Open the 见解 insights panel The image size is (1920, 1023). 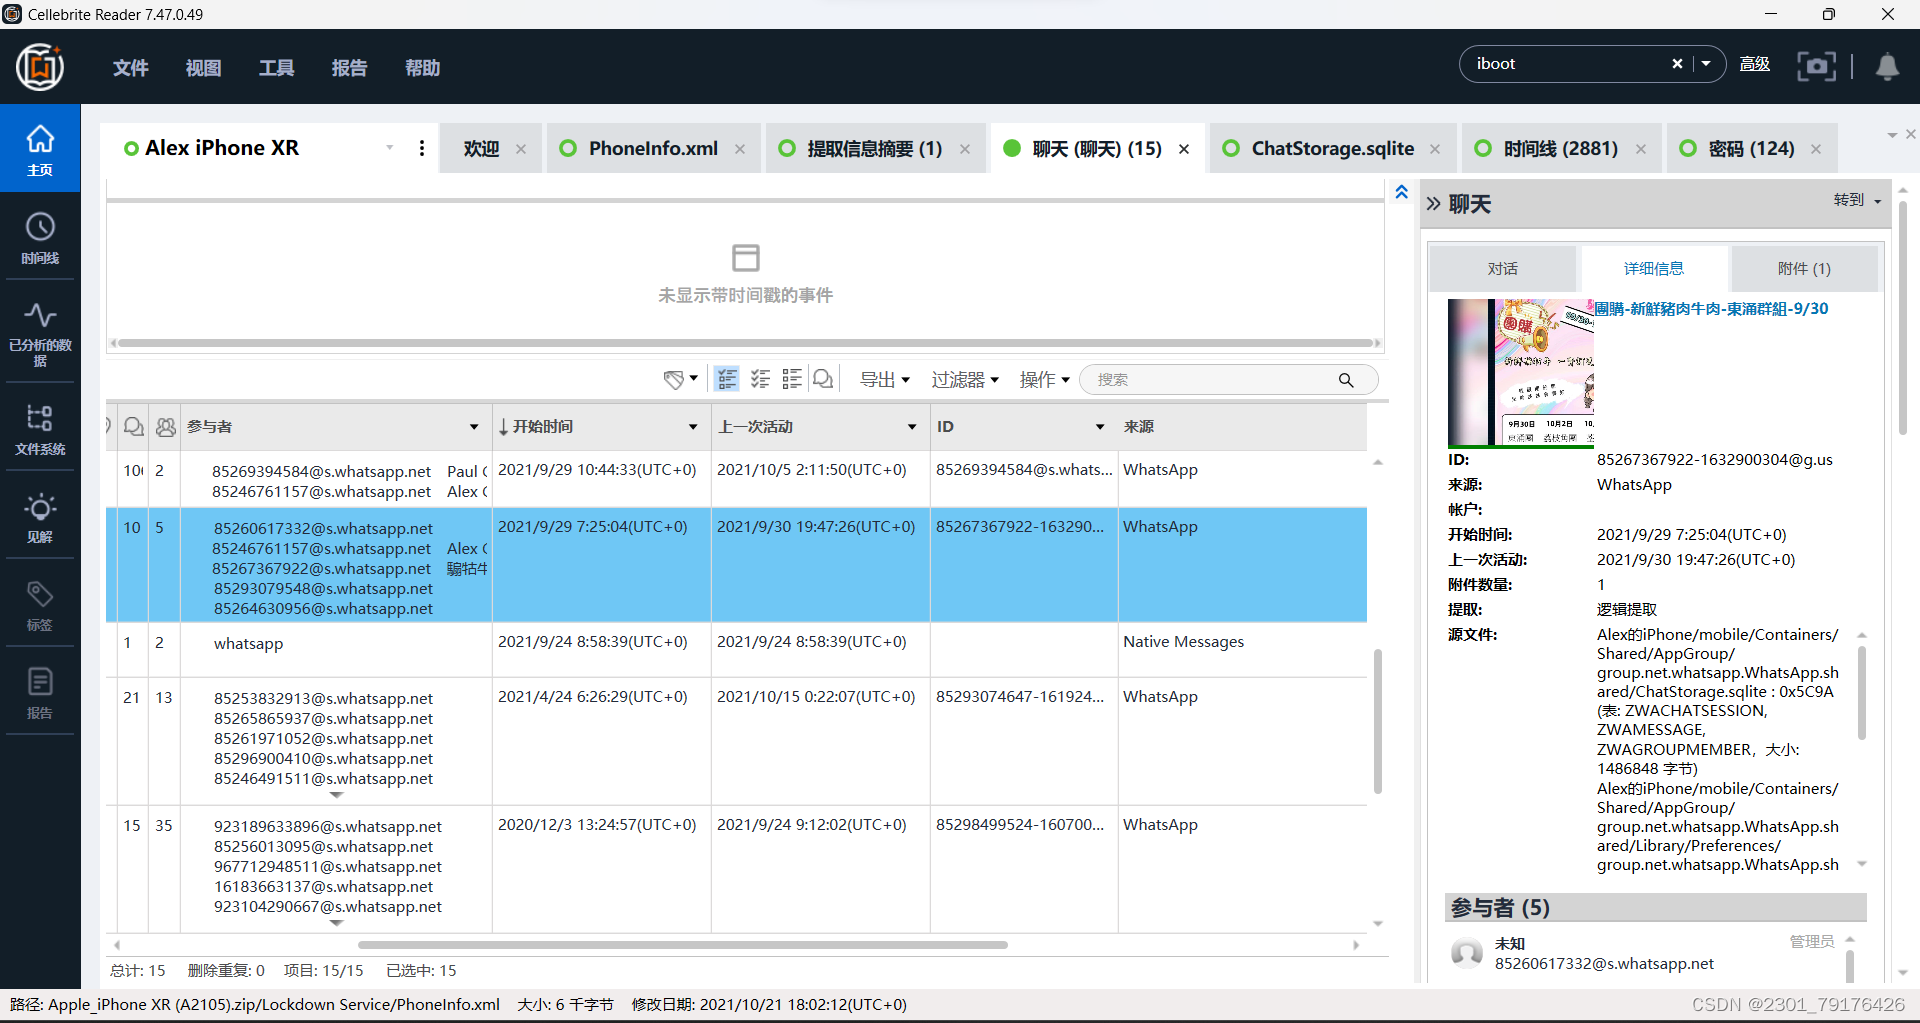tap(40, 516)
